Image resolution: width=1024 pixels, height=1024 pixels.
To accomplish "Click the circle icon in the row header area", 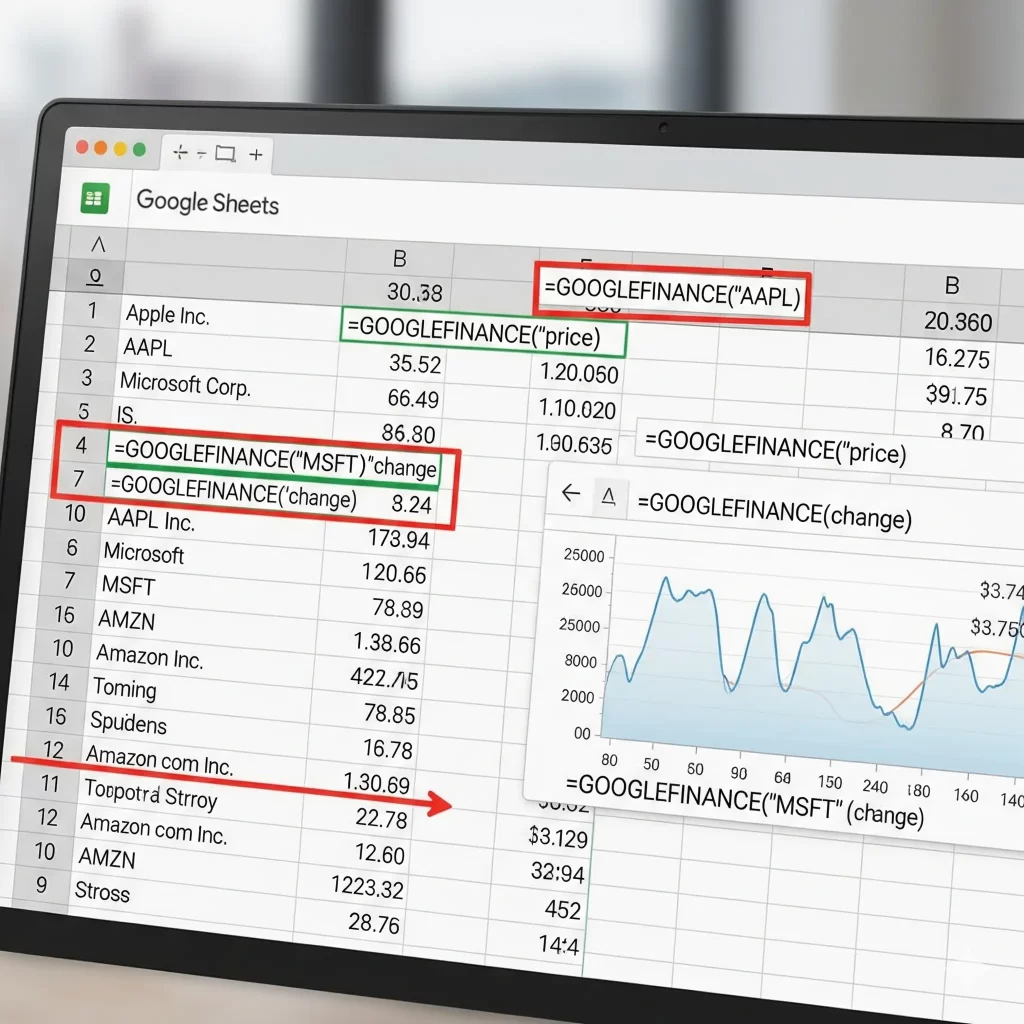I will point(93,277).
